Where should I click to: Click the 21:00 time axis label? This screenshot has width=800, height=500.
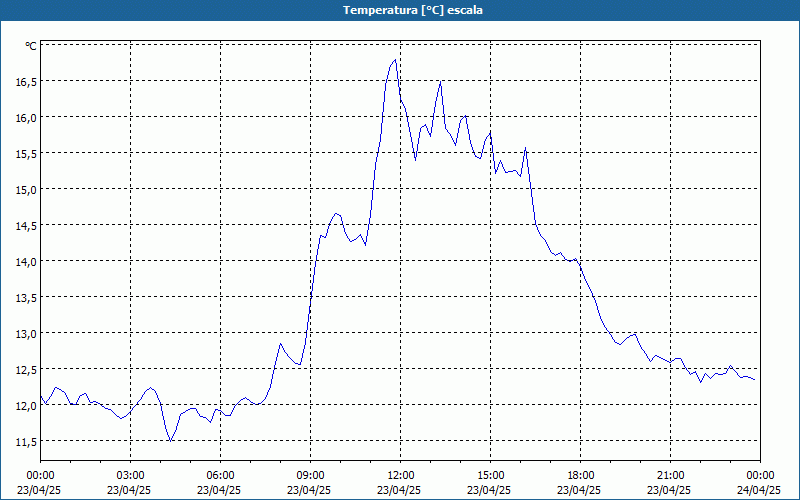[670, 476]
